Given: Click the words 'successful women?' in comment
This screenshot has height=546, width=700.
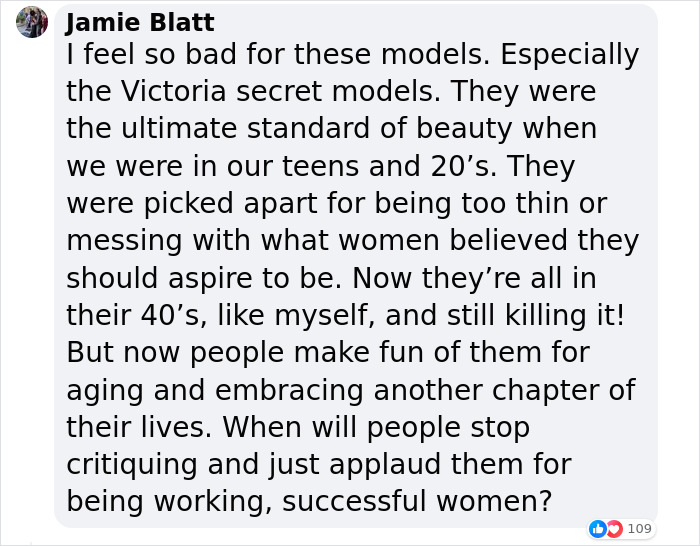Looking at the screenshot, I should point(417,502).
